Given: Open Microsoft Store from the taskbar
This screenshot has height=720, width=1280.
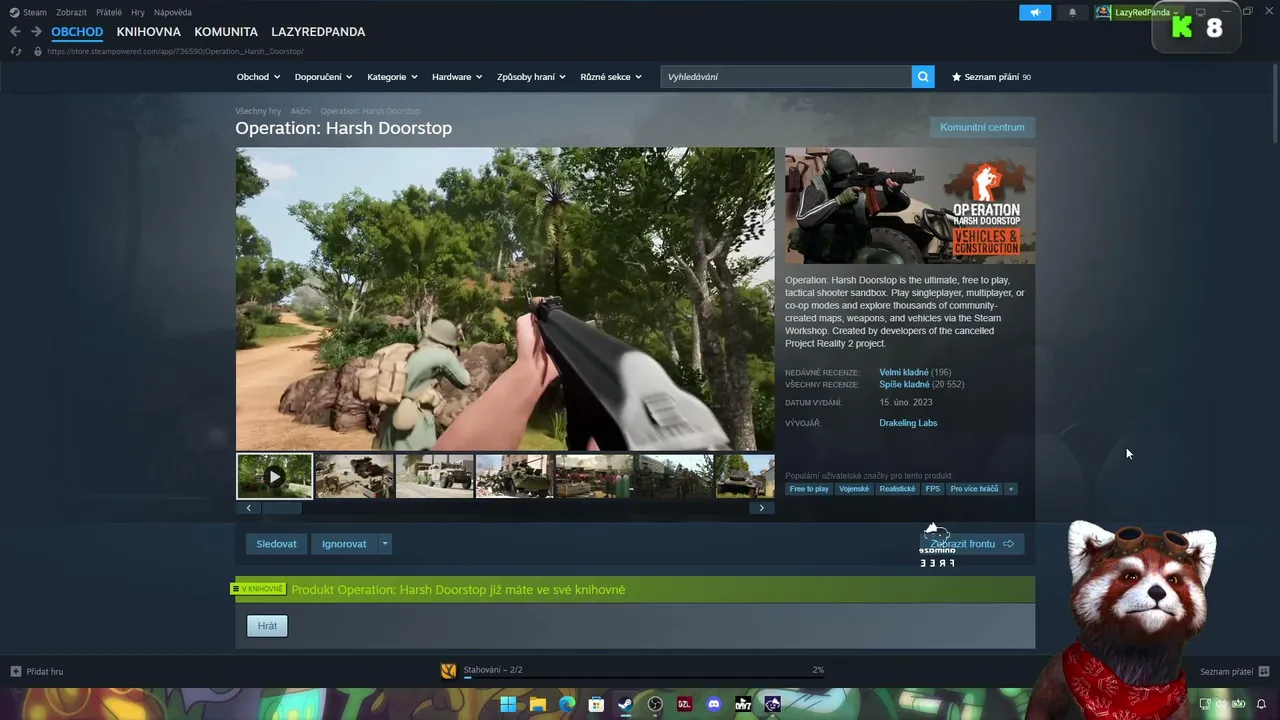Looking at the screenshot, I should pyautogui.click(x=596, y=704).
